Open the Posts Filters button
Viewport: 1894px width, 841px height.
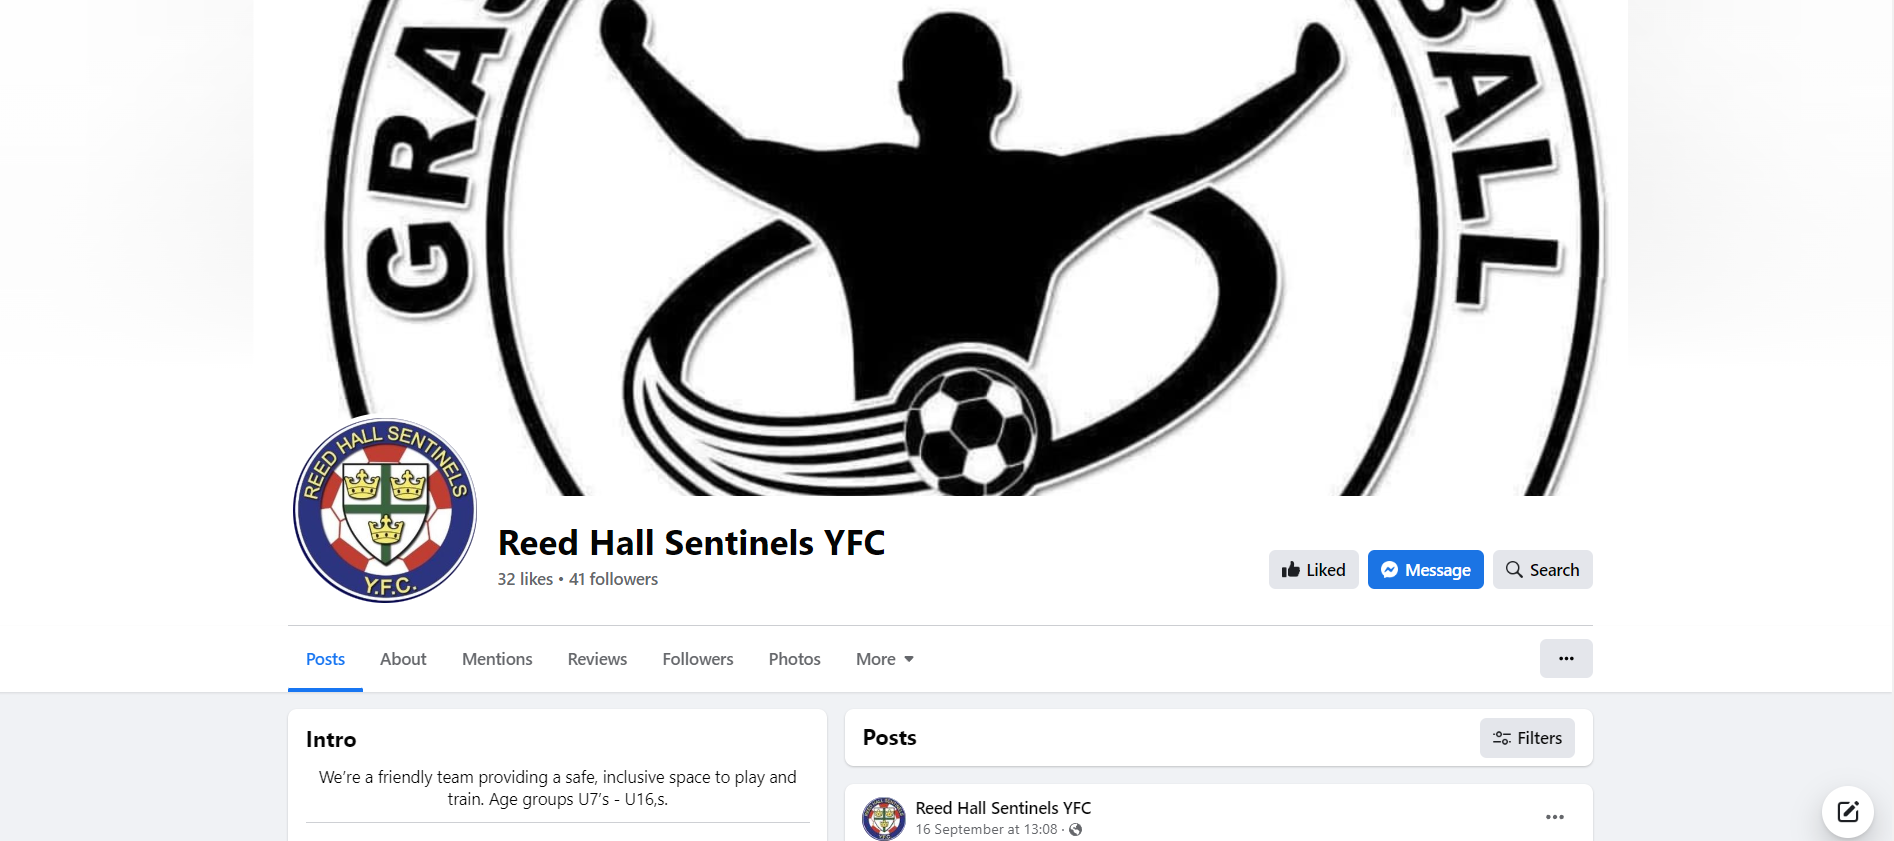(x=1527, y=738)
